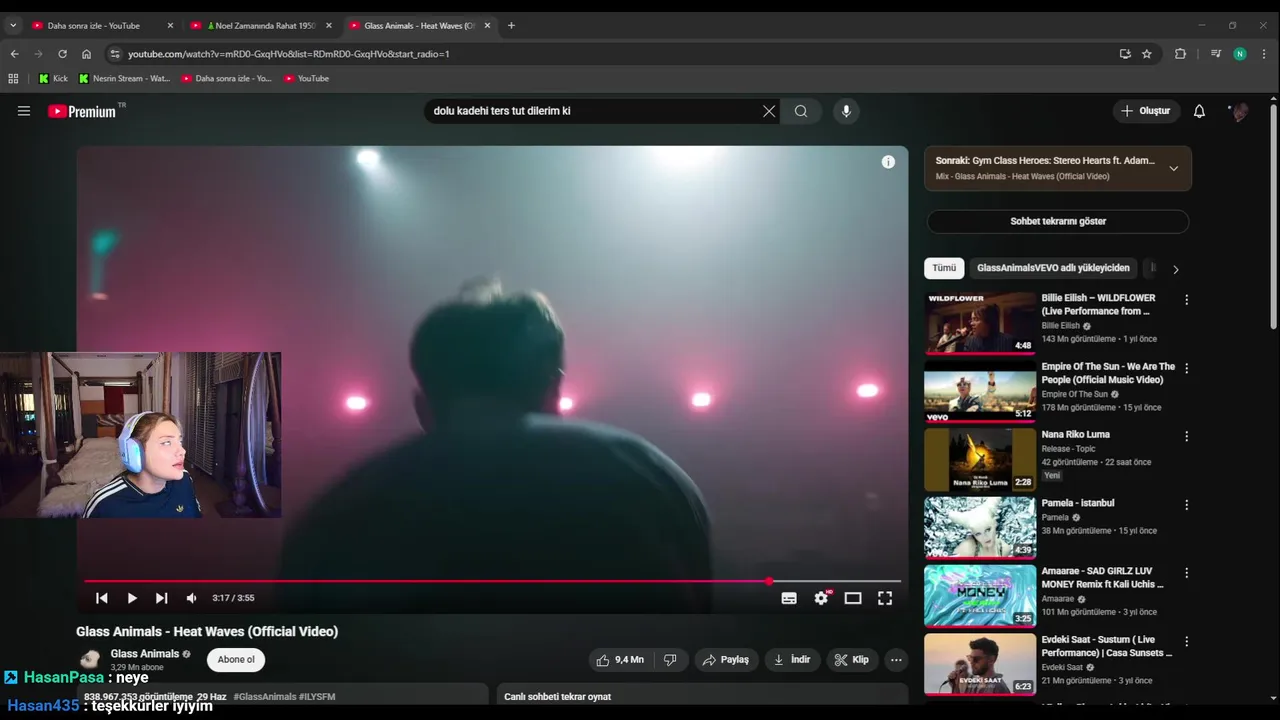Viewport: 1280px width, 720px height.
Task: Create a clip with Klip
Action: click(852, 660)
